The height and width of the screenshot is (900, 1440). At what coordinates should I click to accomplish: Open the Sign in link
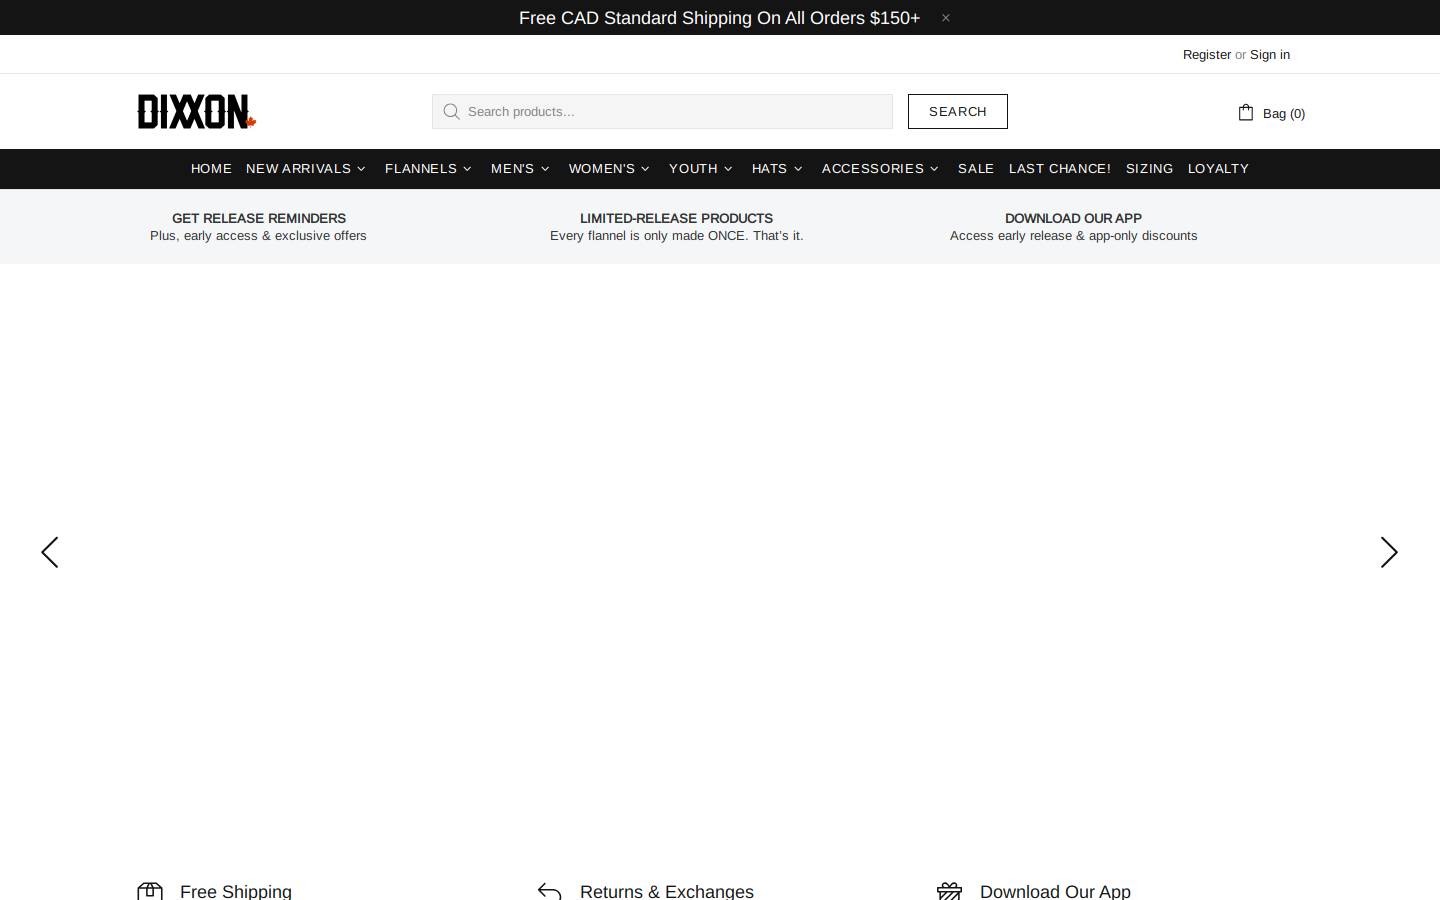coord(1270,55)
